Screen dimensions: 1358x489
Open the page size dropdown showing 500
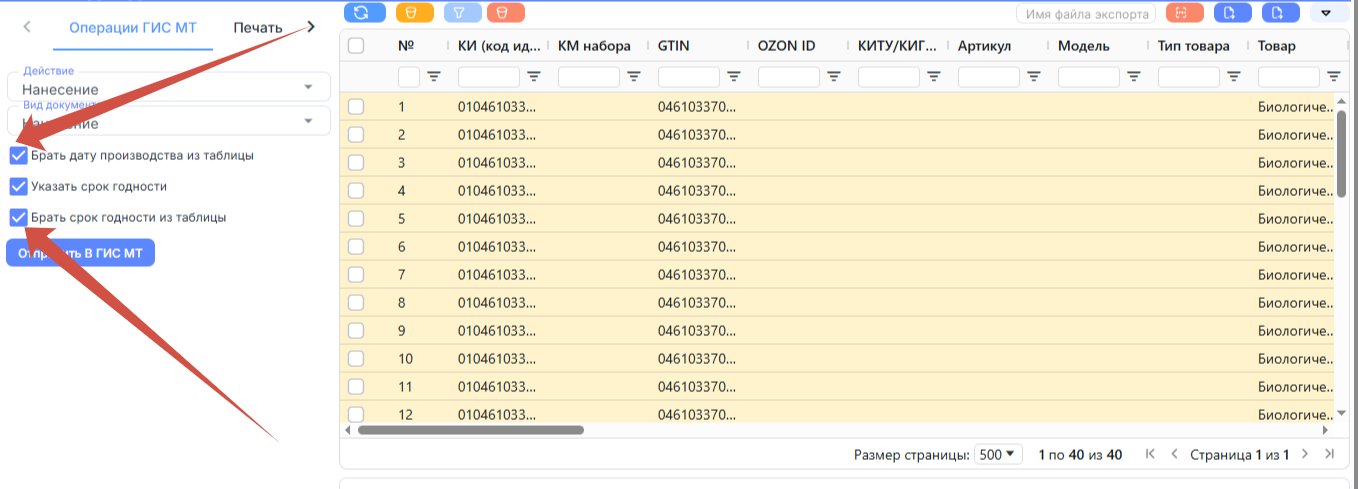pos(998,454)
